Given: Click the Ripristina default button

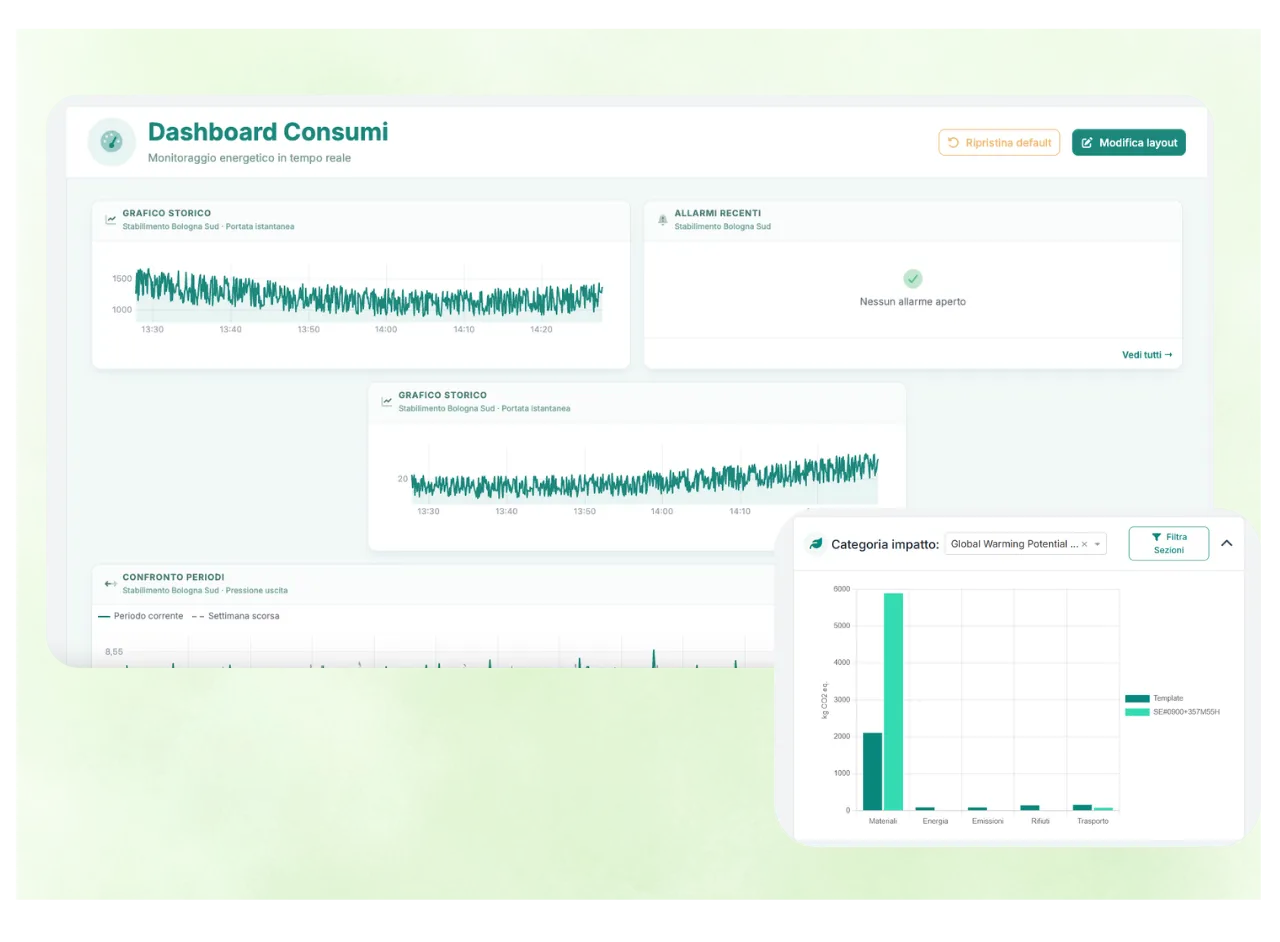Looking at the screenshot, I should point(999,142).
